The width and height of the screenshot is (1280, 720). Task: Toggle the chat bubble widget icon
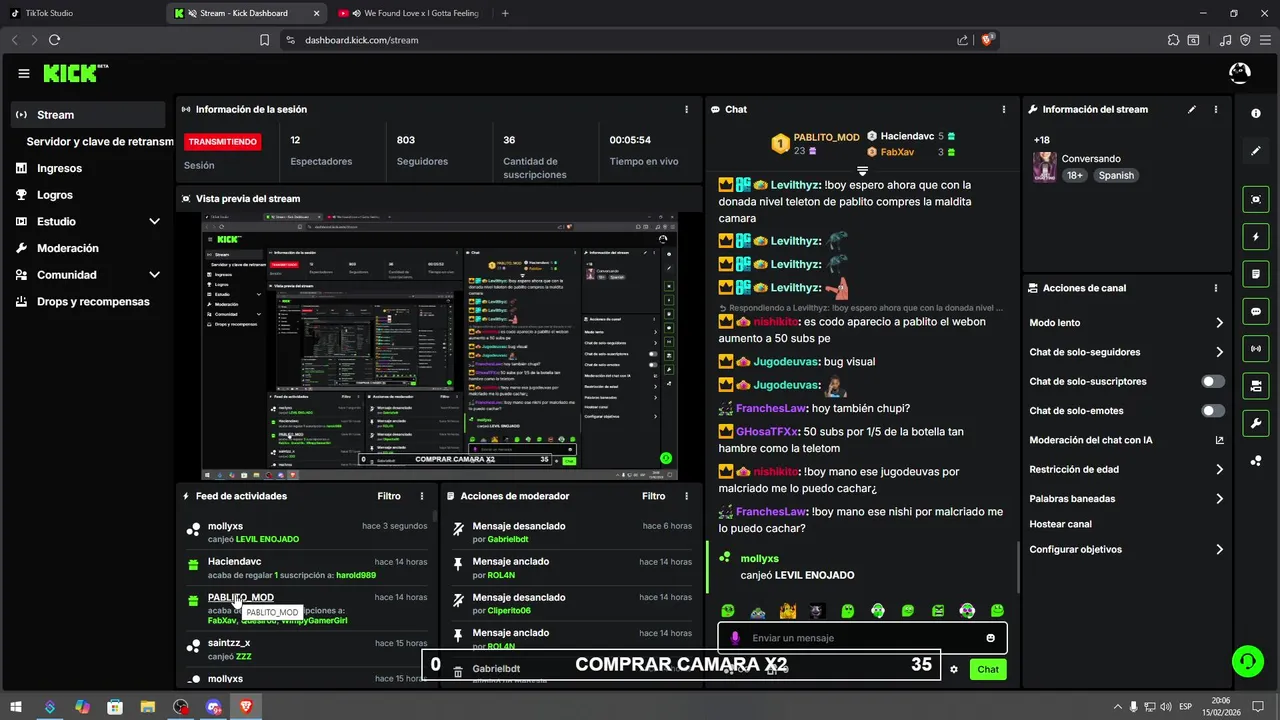1256,312
